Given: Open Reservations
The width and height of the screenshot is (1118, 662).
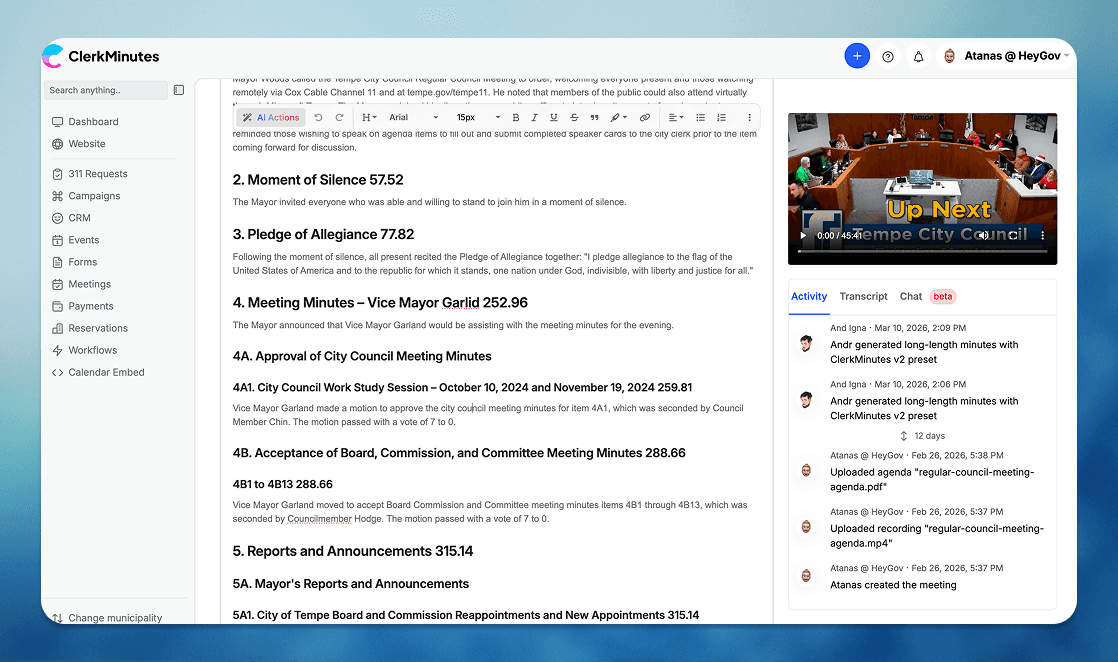Looking at the screenshot, I should coord(98,329).
